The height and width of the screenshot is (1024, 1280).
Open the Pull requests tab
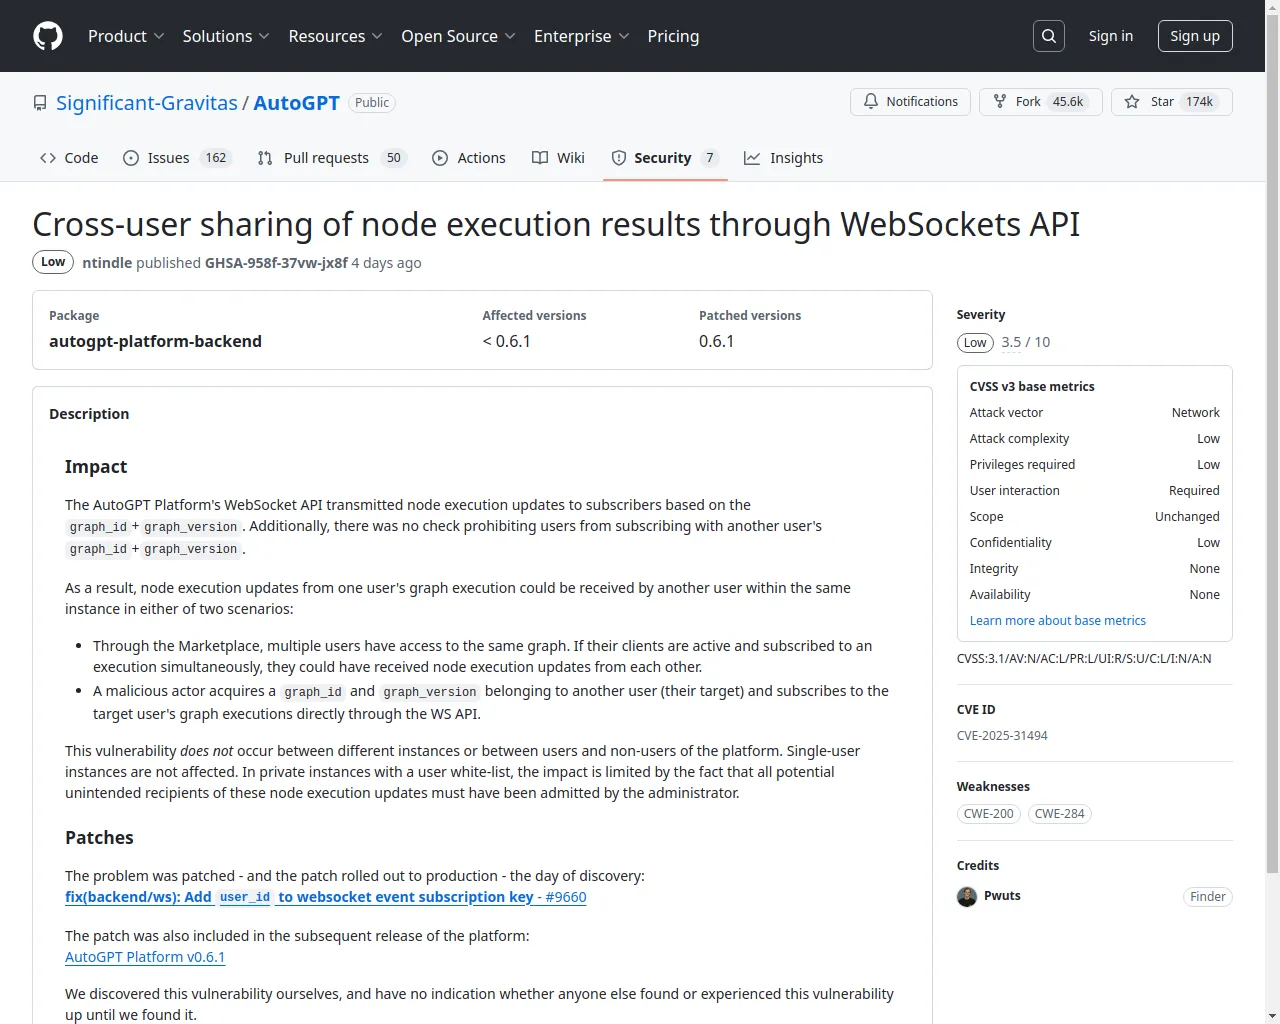(331, 158)
